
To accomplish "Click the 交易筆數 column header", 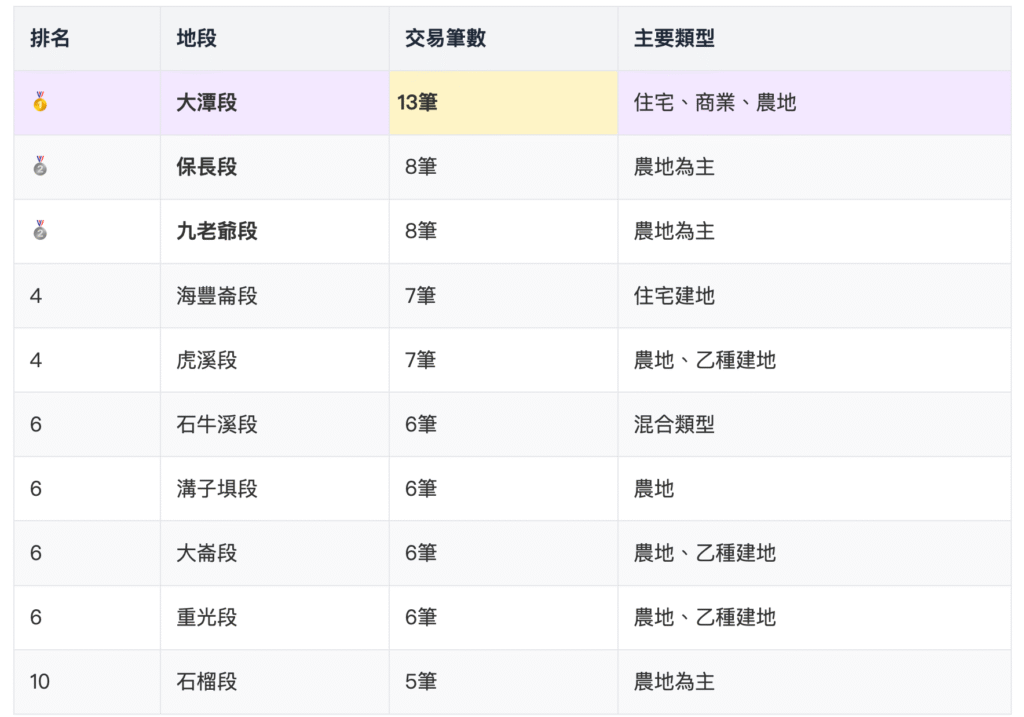I will pyautogui.click(x=443, y=37).
